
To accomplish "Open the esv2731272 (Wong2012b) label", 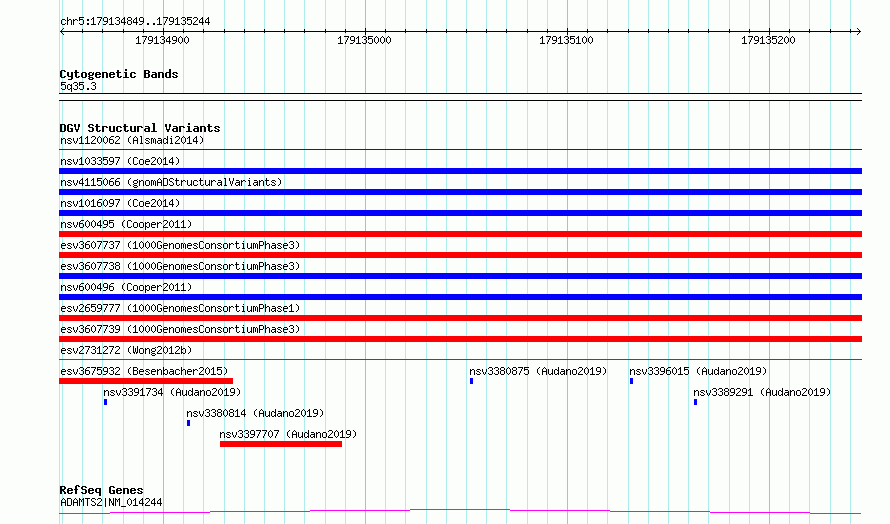I will tap(126, 350).
